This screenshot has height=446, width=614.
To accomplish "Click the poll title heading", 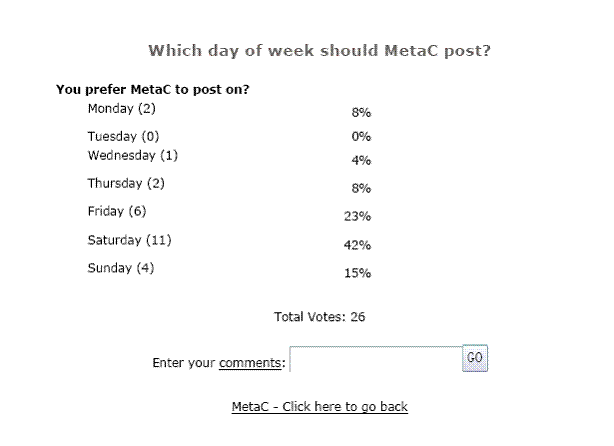I will [320, 50].
